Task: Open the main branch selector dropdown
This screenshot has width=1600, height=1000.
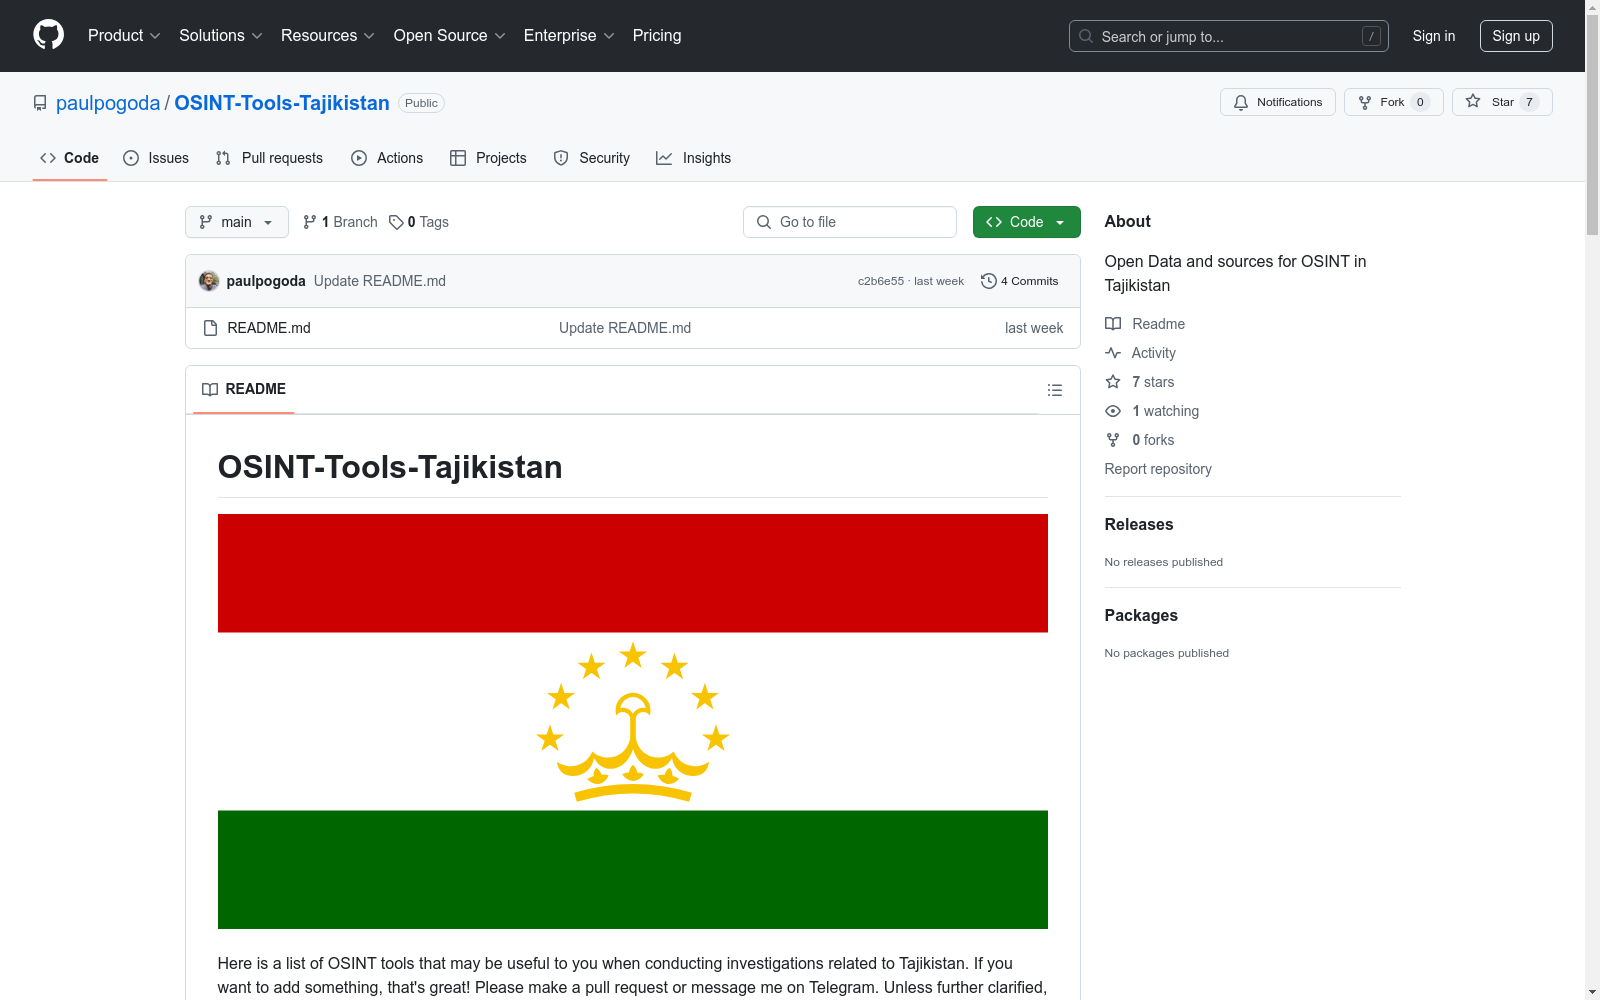Action: (237, 222)
